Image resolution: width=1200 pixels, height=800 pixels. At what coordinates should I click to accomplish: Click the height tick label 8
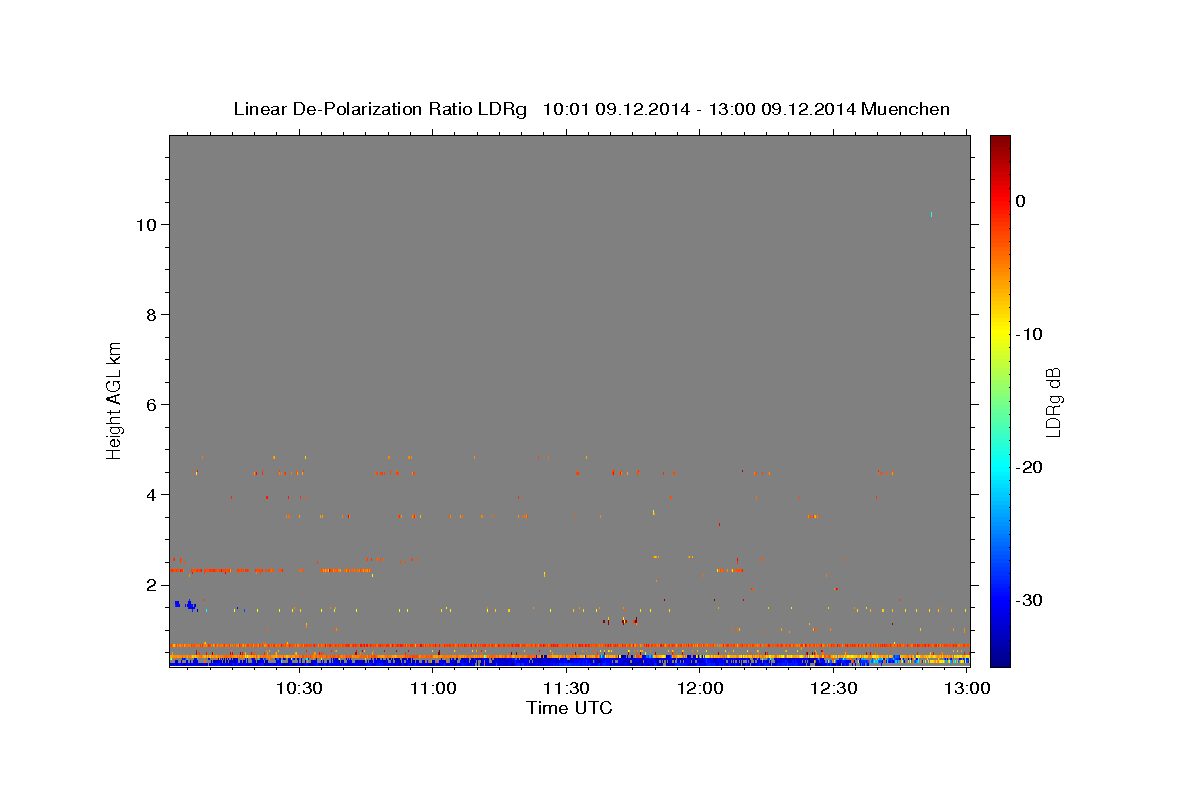[152, 315]
